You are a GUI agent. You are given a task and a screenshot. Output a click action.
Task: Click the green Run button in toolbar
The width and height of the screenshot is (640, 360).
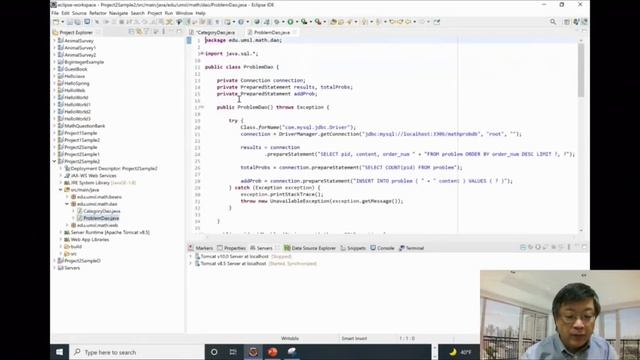(290, 22)
